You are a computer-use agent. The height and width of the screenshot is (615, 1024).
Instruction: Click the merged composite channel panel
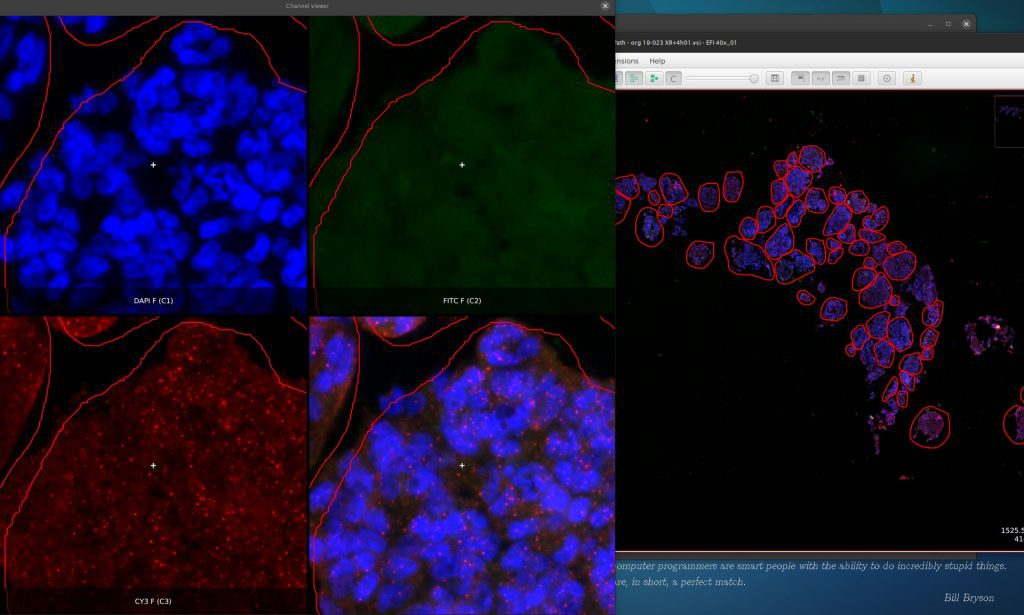pyautogui.click(x=462, y=465)
